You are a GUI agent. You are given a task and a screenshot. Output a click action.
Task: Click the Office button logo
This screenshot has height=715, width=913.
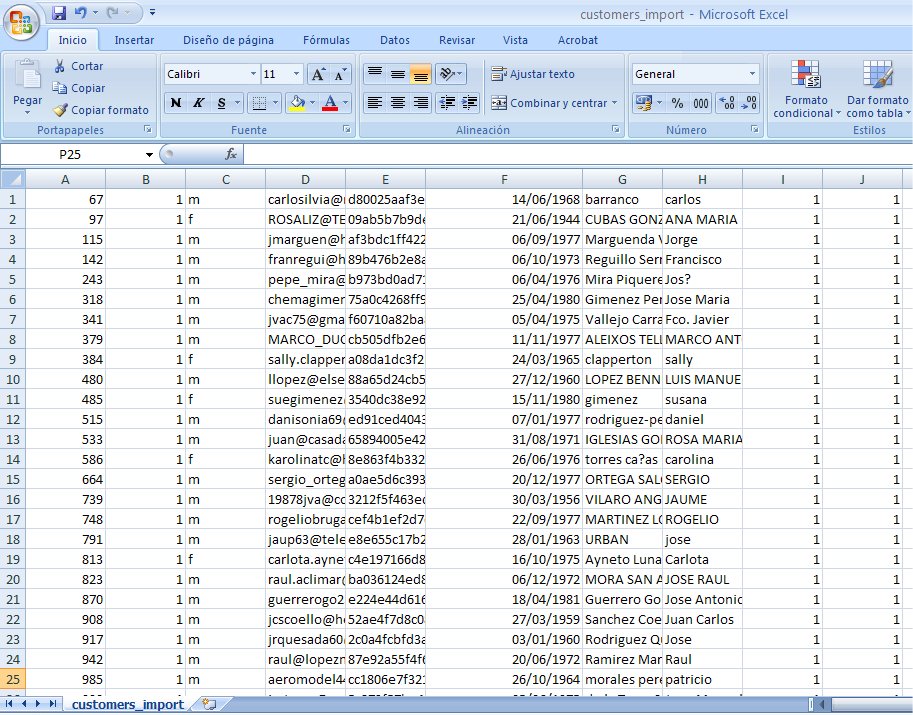(21, 23)
